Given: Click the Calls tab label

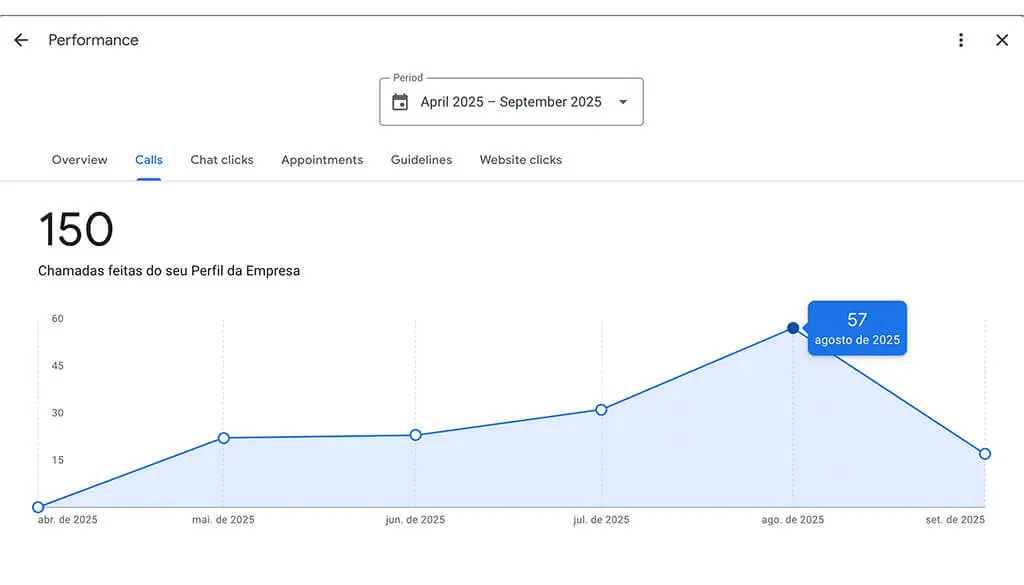Looking at the screenshot, I should [x=148, y=159].
